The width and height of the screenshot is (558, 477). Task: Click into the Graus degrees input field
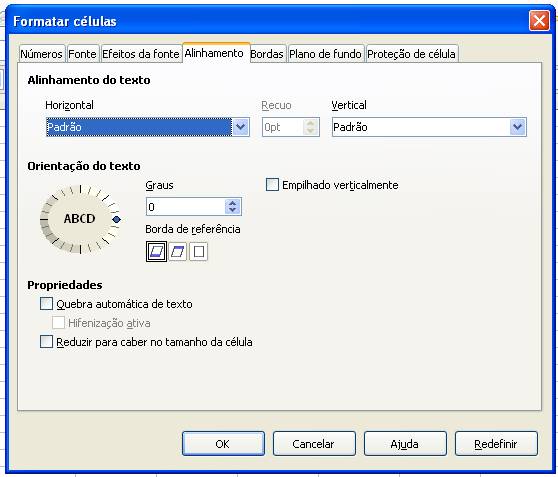click(x=186, y=207)
